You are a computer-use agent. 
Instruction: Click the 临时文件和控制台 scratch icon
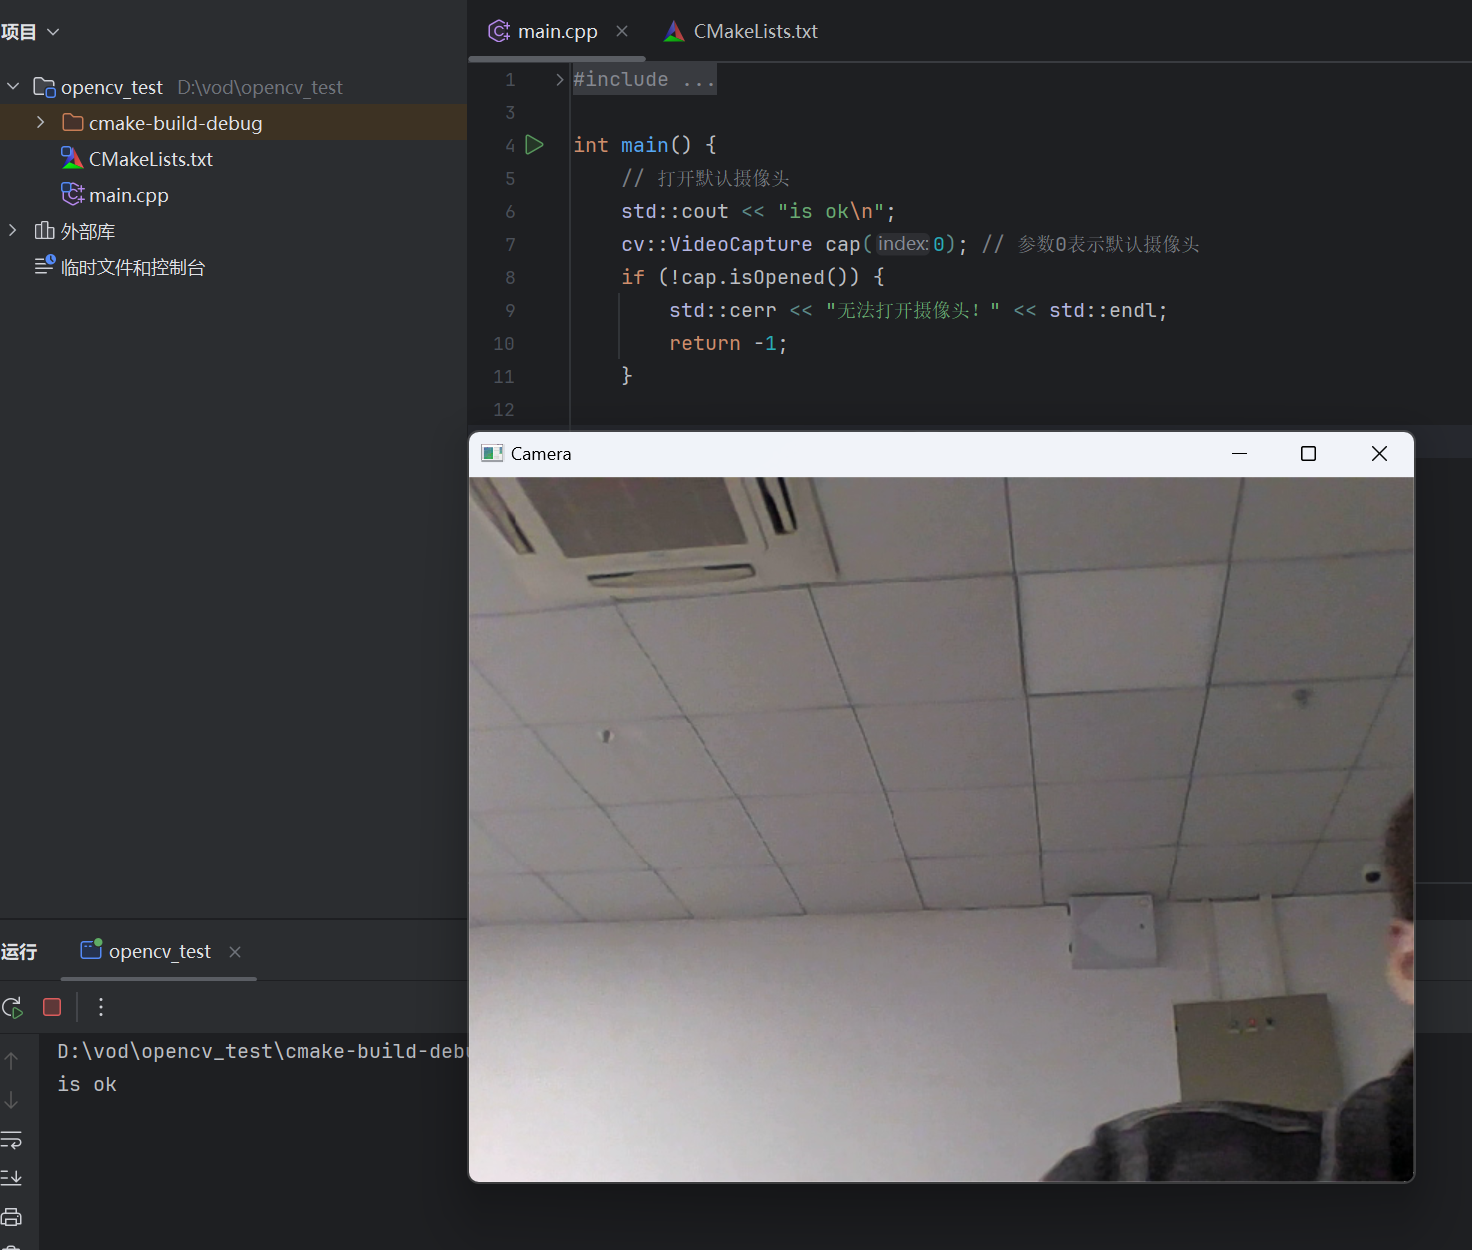pyautogui.click(x=44, y=266)
